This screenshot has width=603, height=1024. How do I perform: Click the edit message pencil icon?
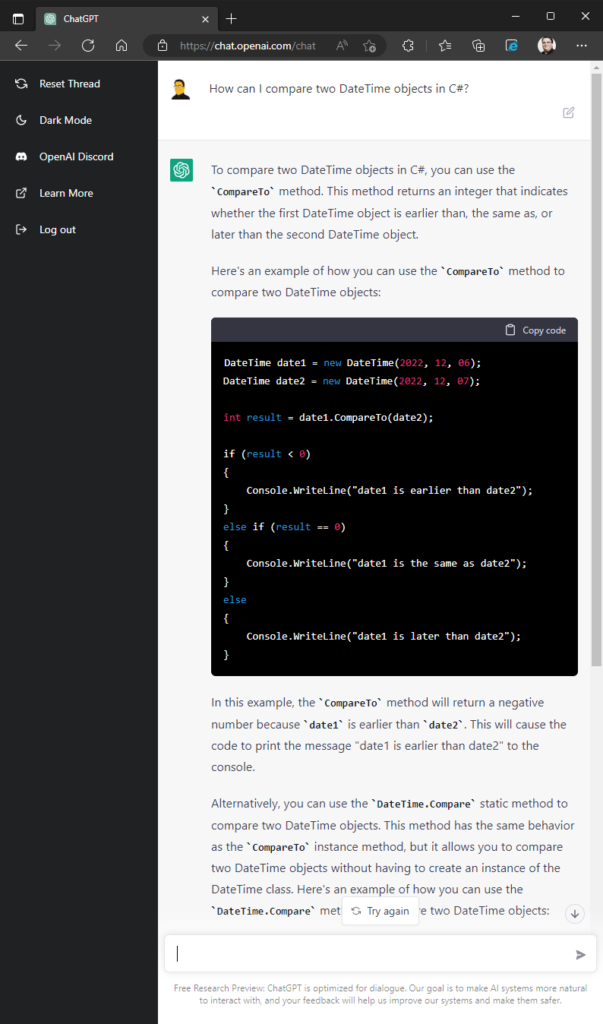pyautogui.click(x=569, y=113)
